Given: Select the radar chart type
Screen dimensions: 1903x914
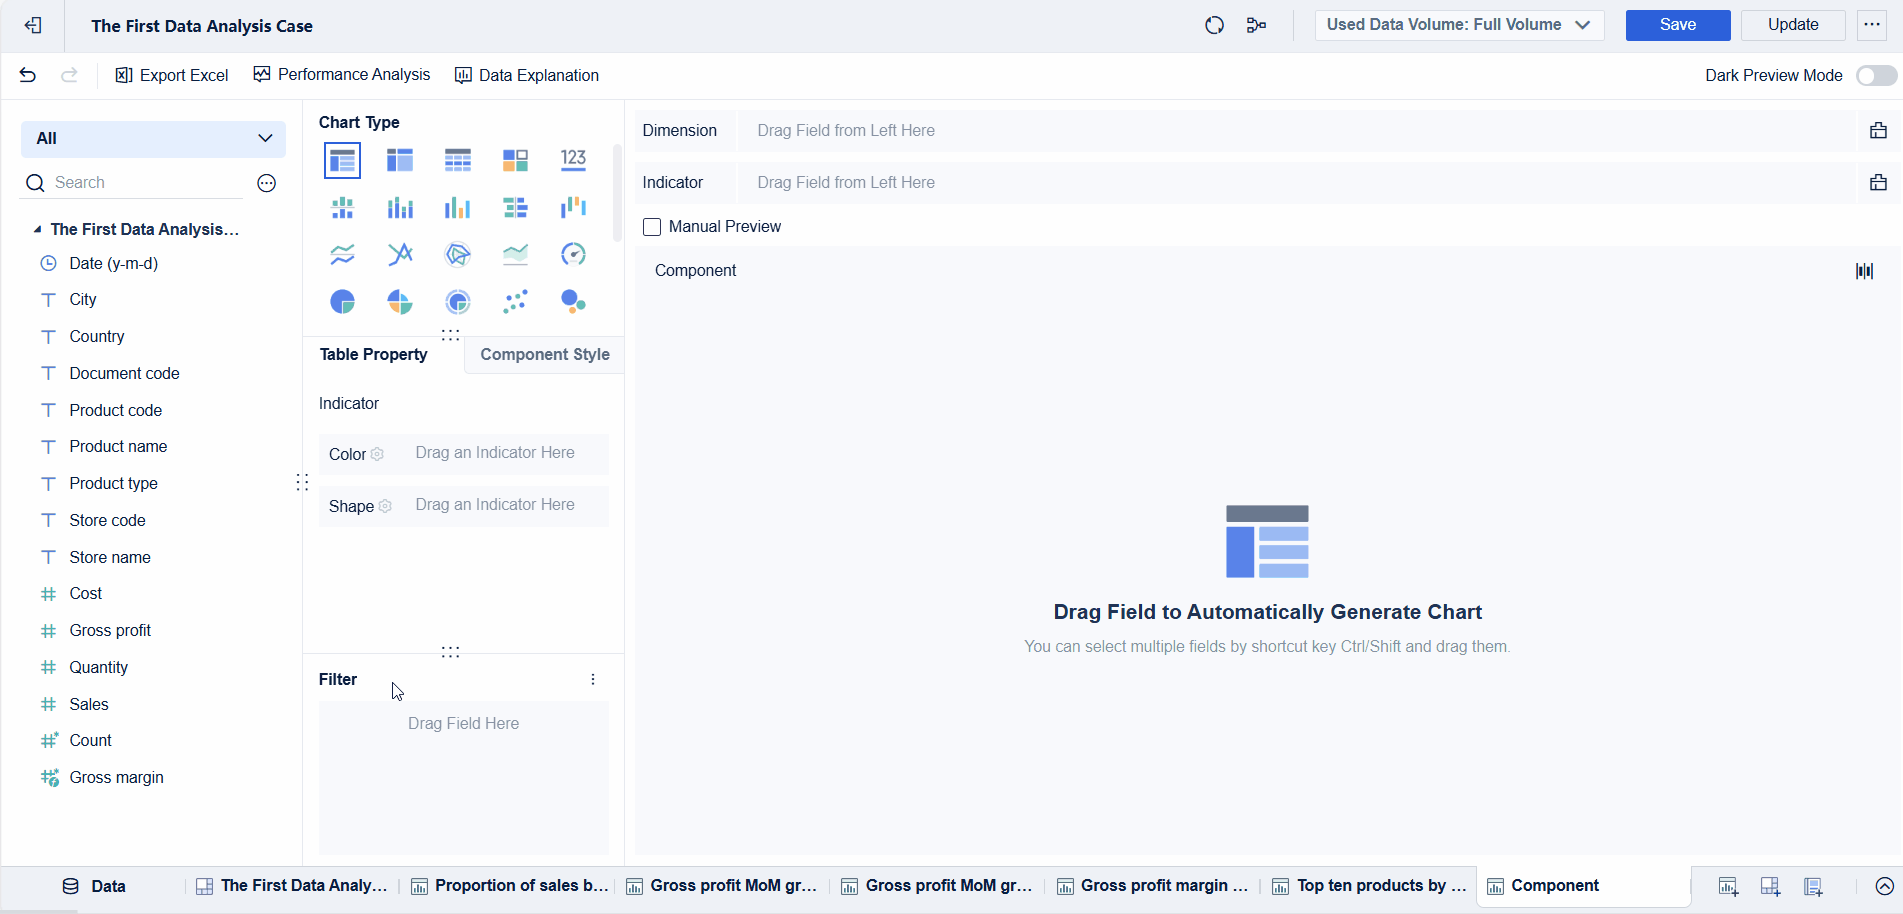Looking at the screenshot, I should pyautogui.click(x=458, y=254).
